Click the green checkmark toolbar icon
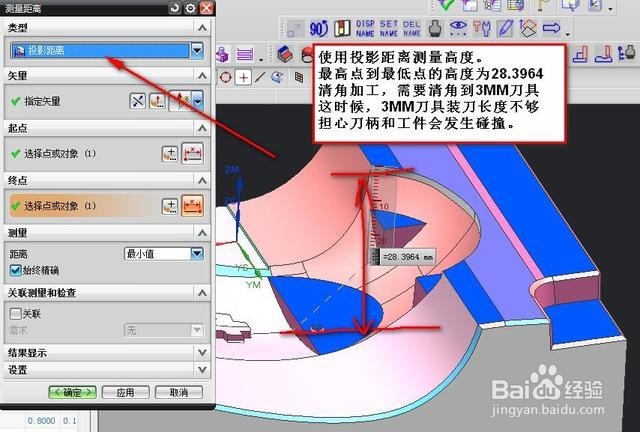Viewport: 640px width, 432px height. coord(446,5)
